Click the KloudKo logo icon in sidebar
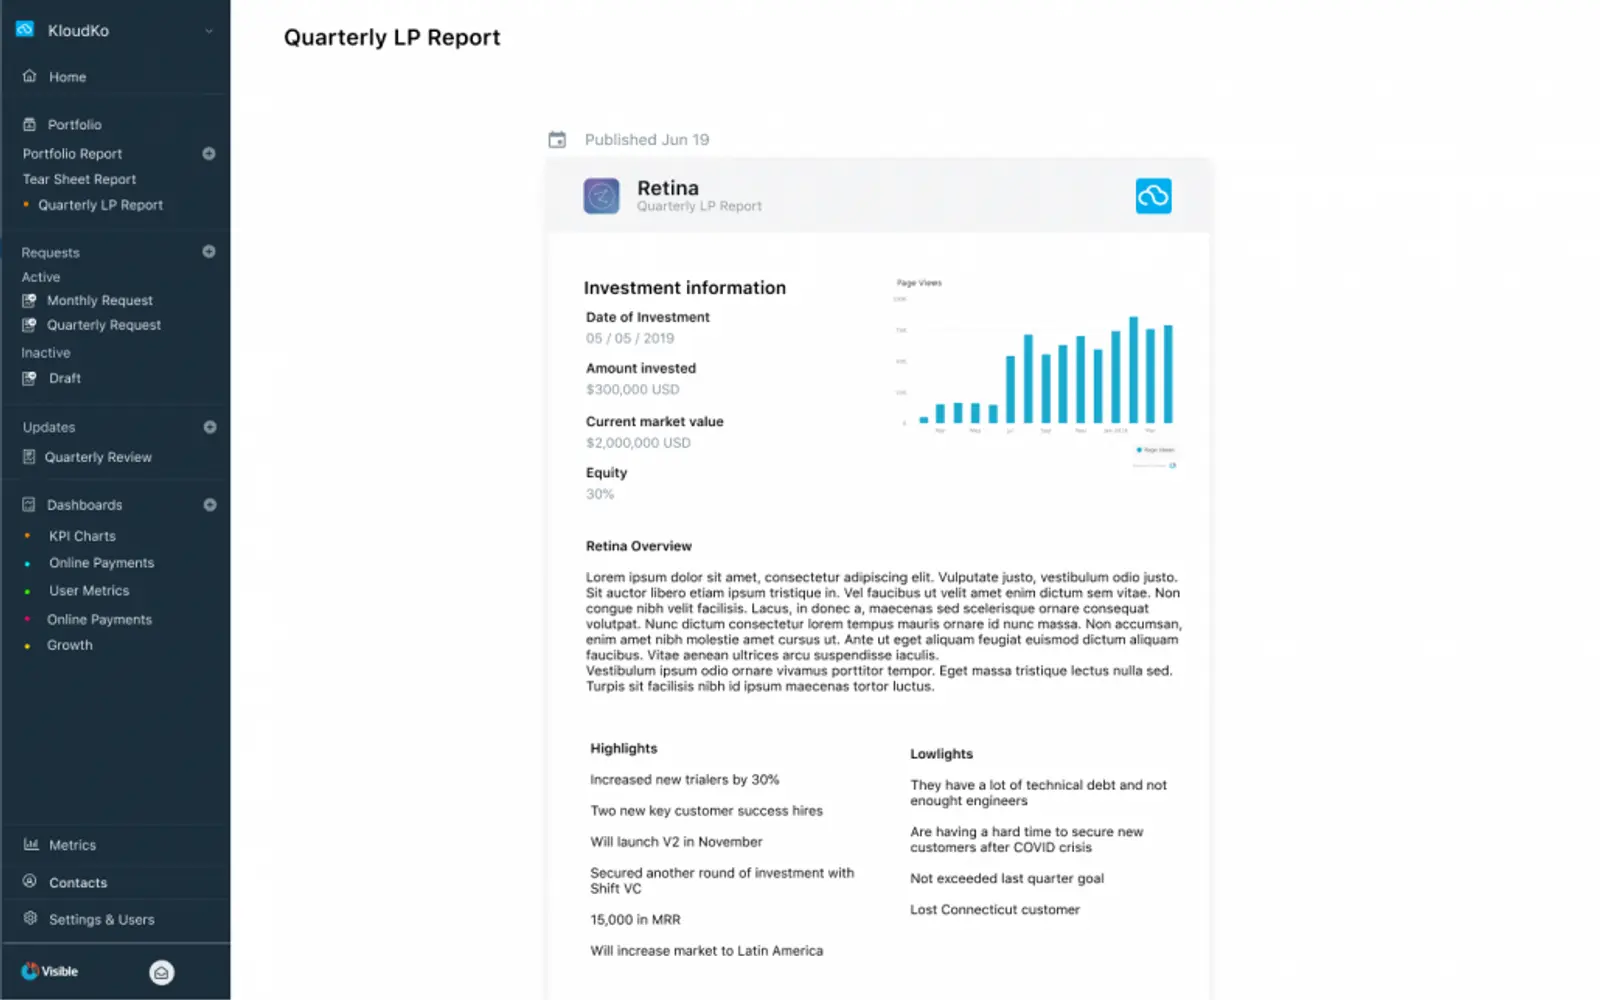1600x1000 pixels. click(x=25, y=29)
